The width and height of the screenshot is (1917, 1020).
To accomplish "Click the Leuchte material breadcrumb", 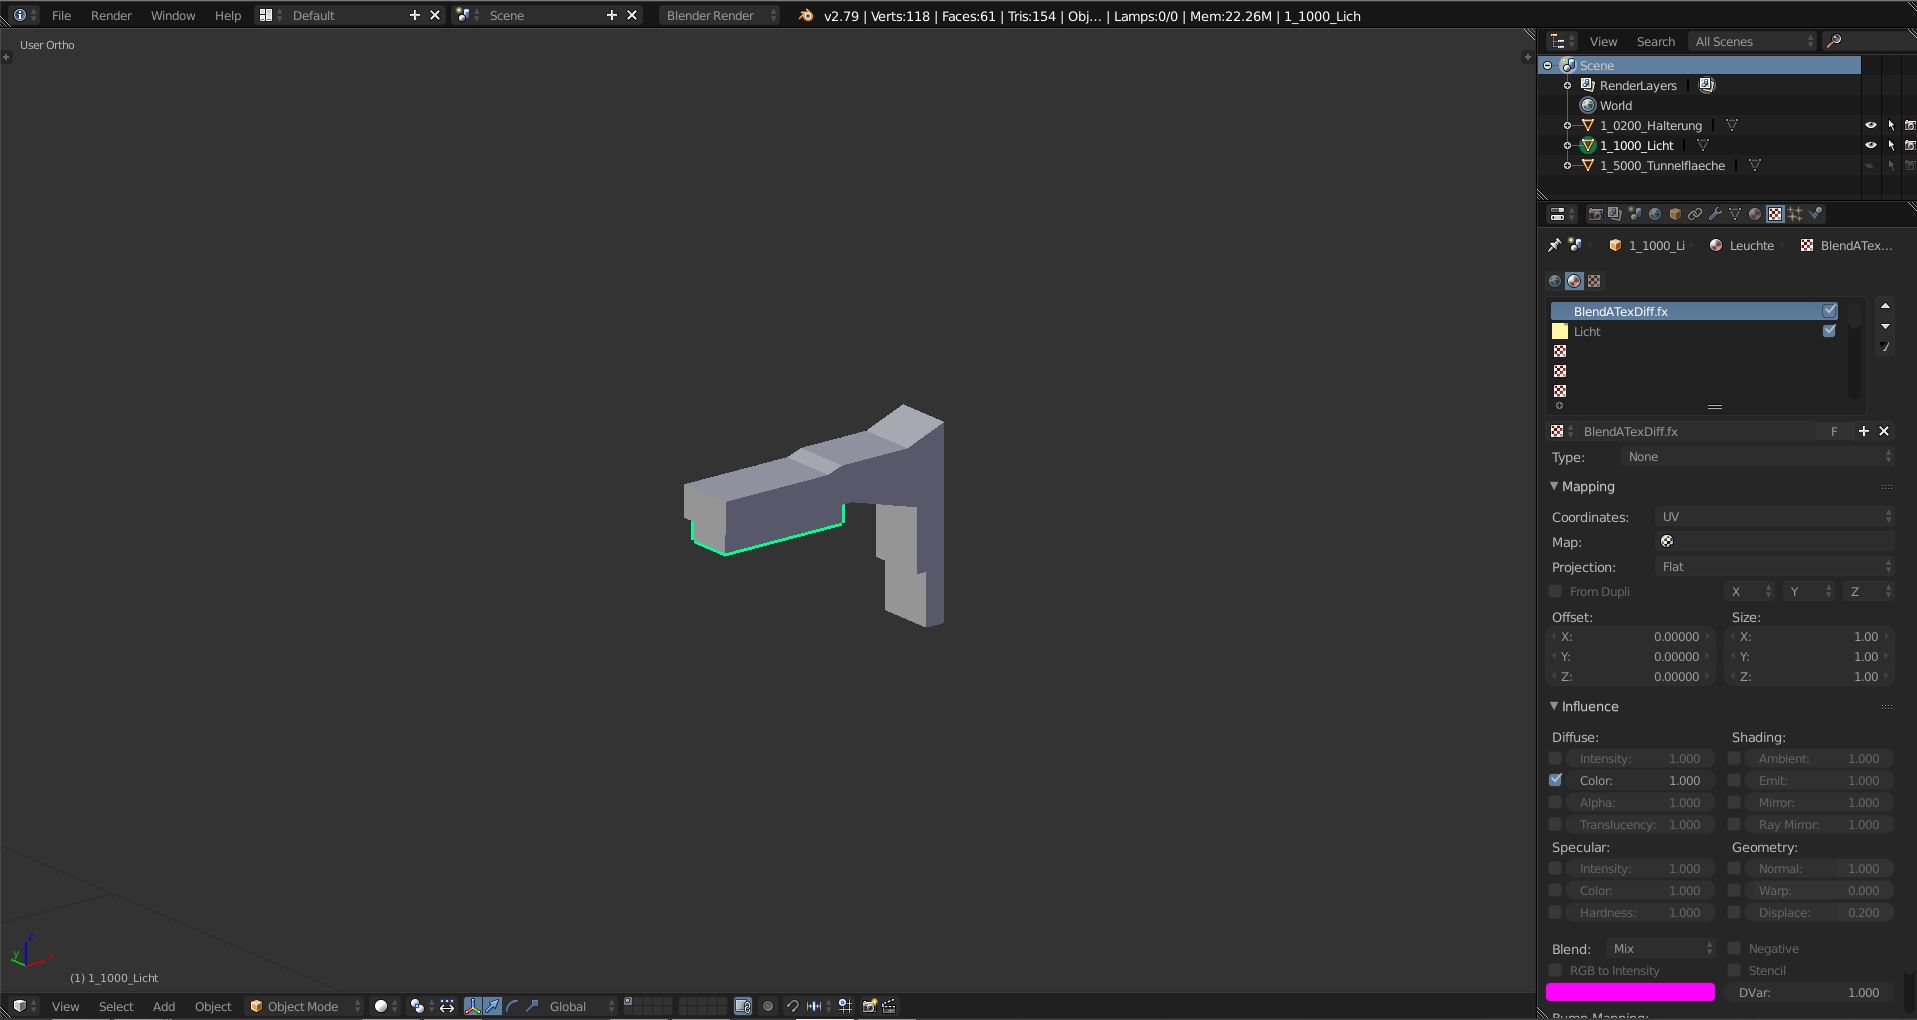I will coord(1750,245).
